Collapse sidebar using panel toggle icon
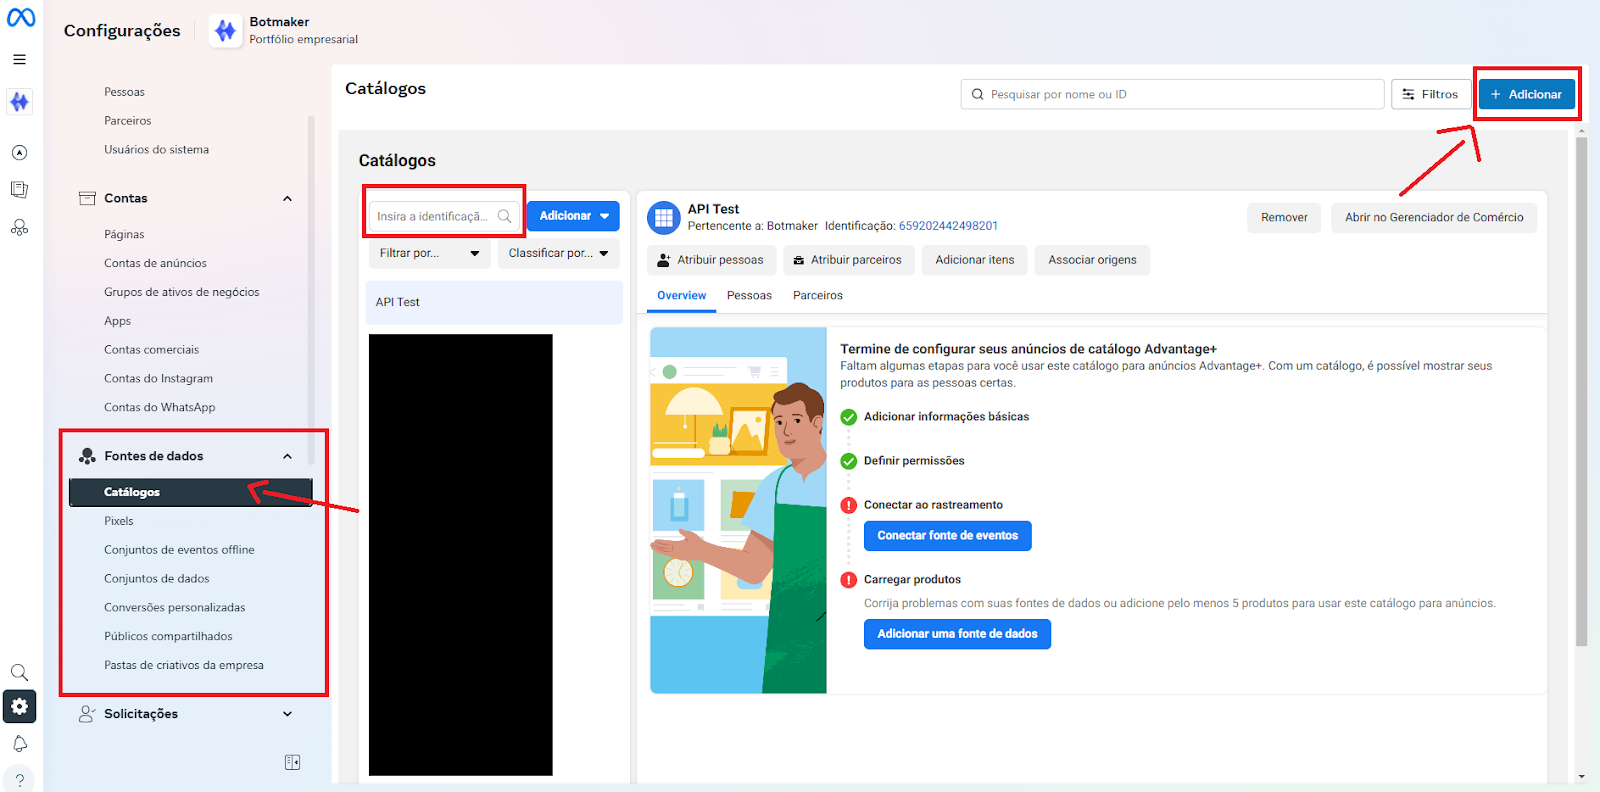This screenshot has height=792, width=1600. pyautogui.click(x=292, y=762)
